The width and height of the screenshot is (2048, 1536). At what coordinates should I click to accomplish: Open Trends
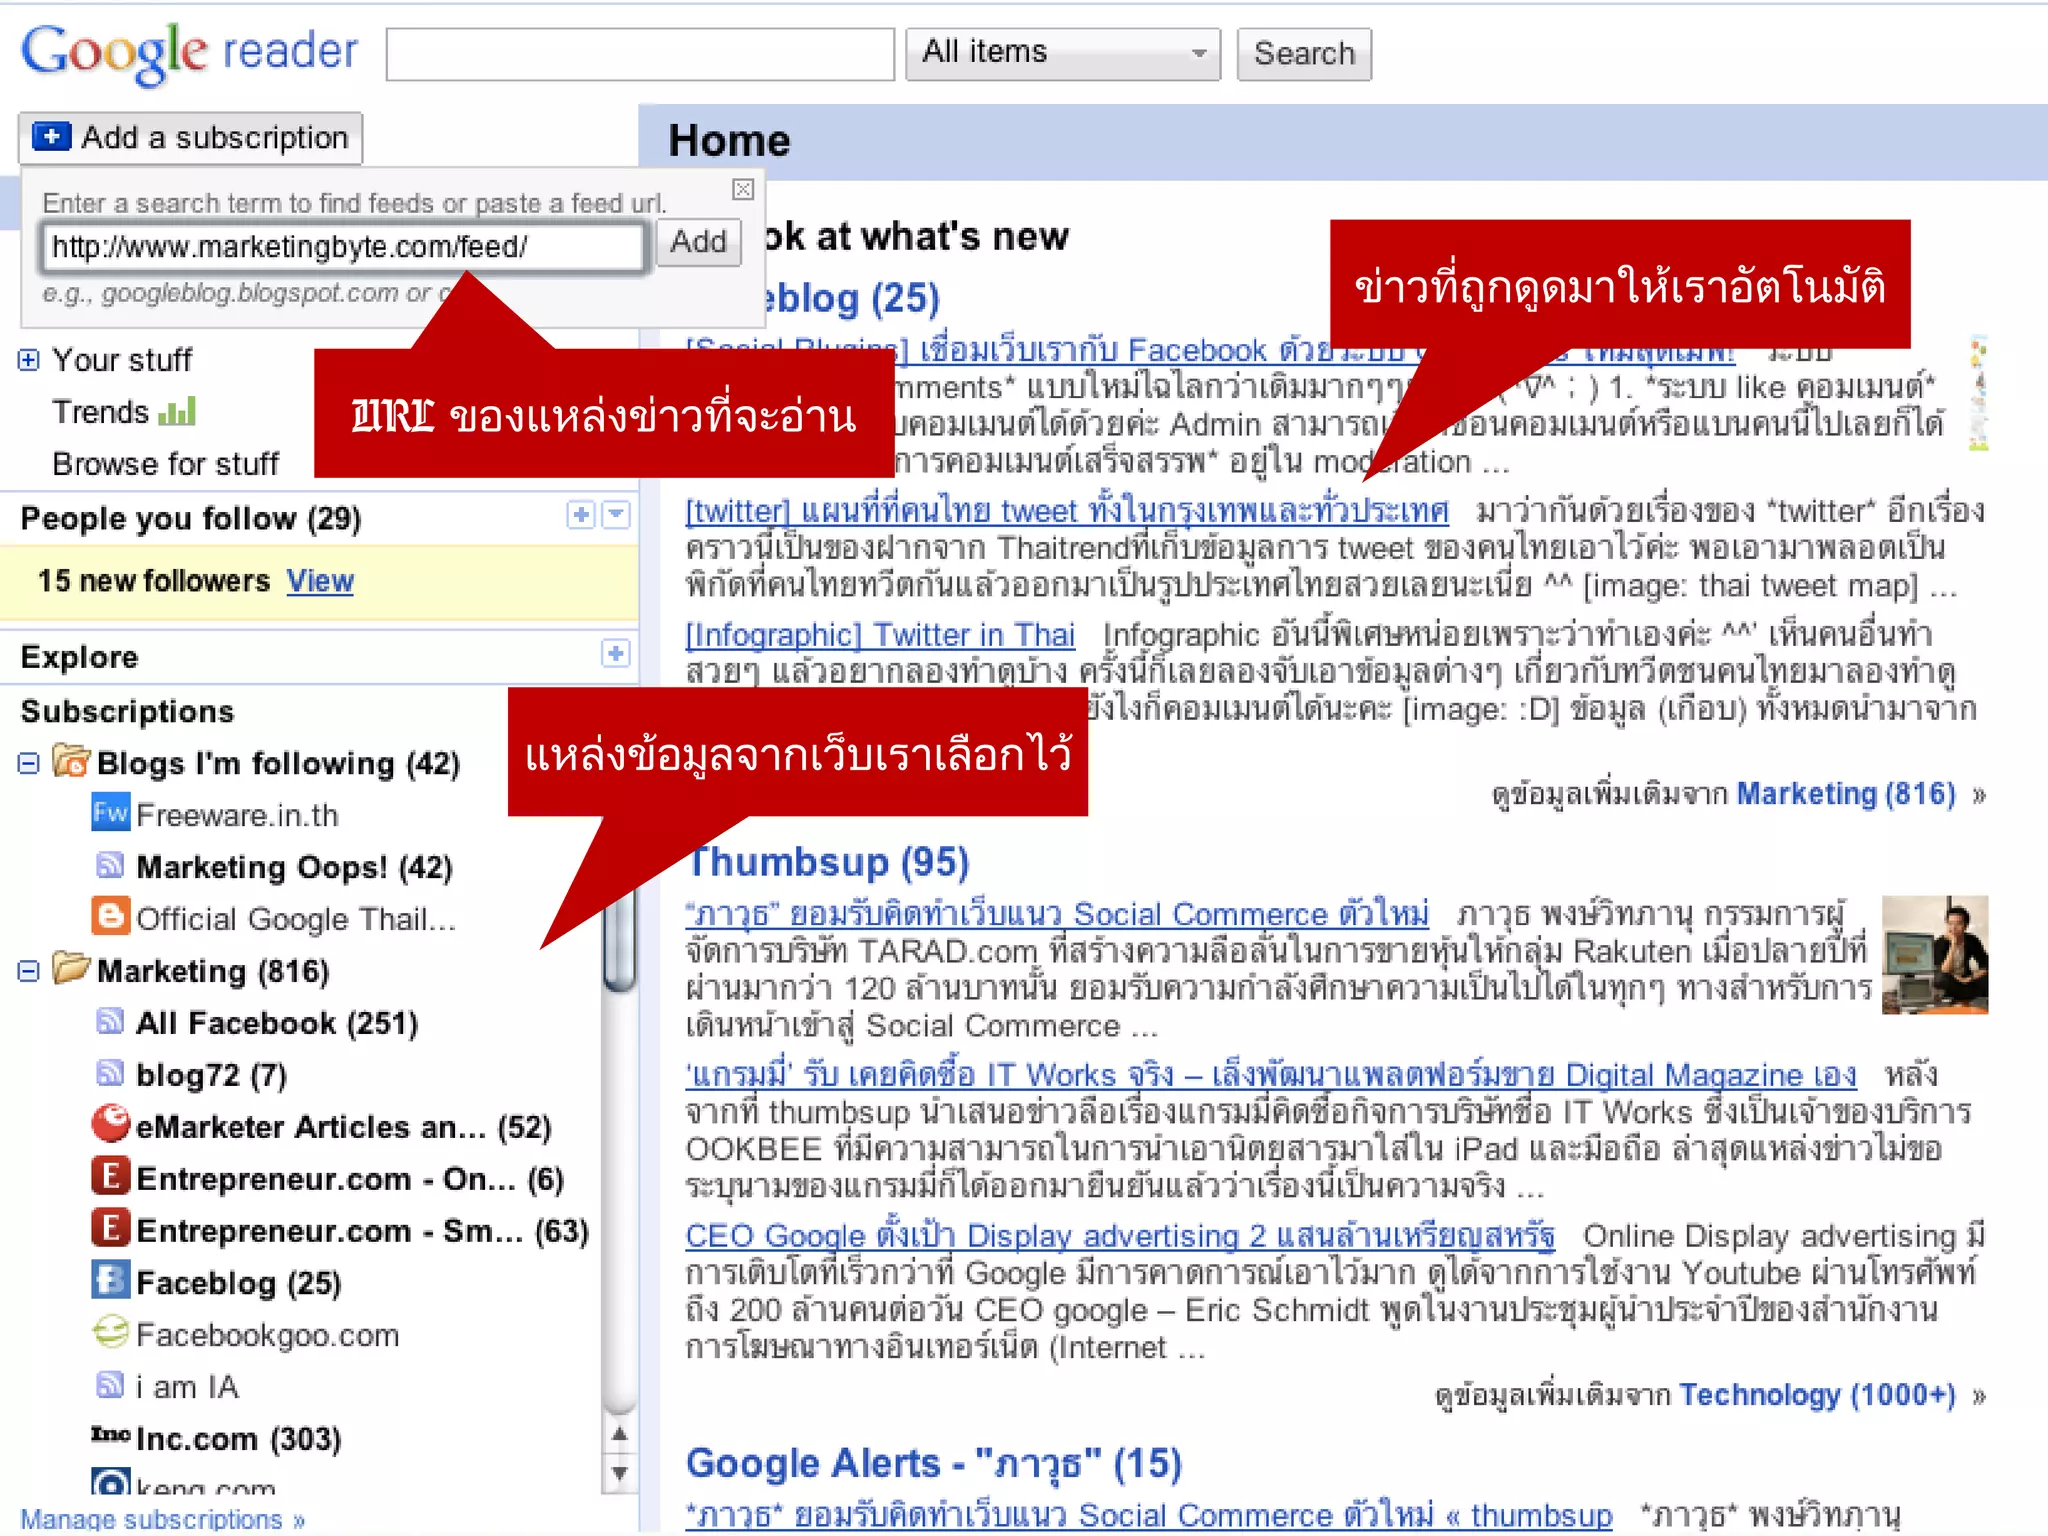coord(100,412)
